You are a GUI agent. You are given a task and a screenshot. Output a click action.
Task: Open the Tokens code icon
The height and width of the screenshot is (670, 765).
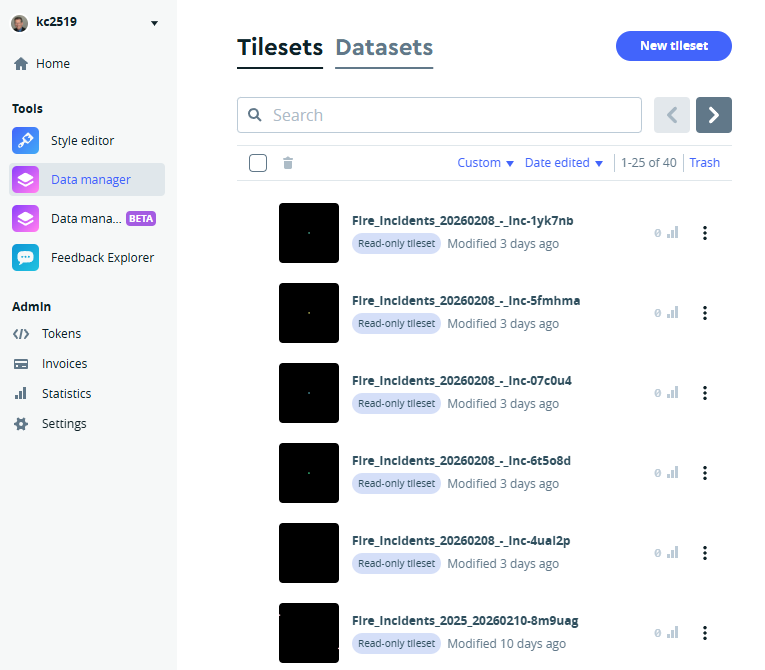(21, 334)
